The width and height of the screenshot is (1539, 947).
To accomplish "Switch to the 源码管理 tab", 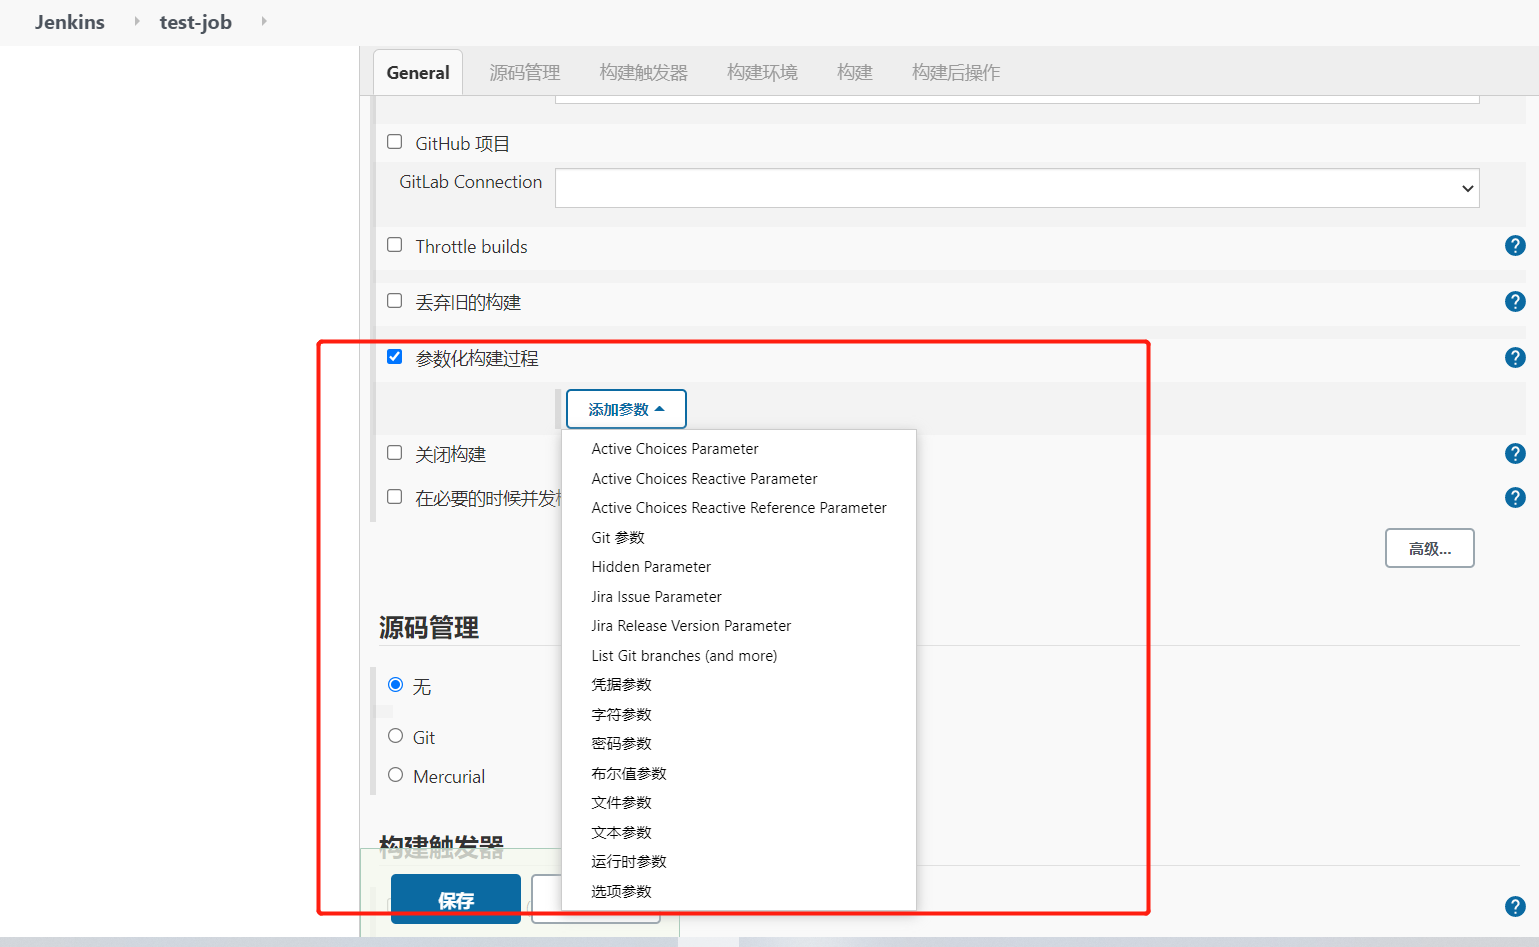I will pyautogui.click(x=525, y=73).
